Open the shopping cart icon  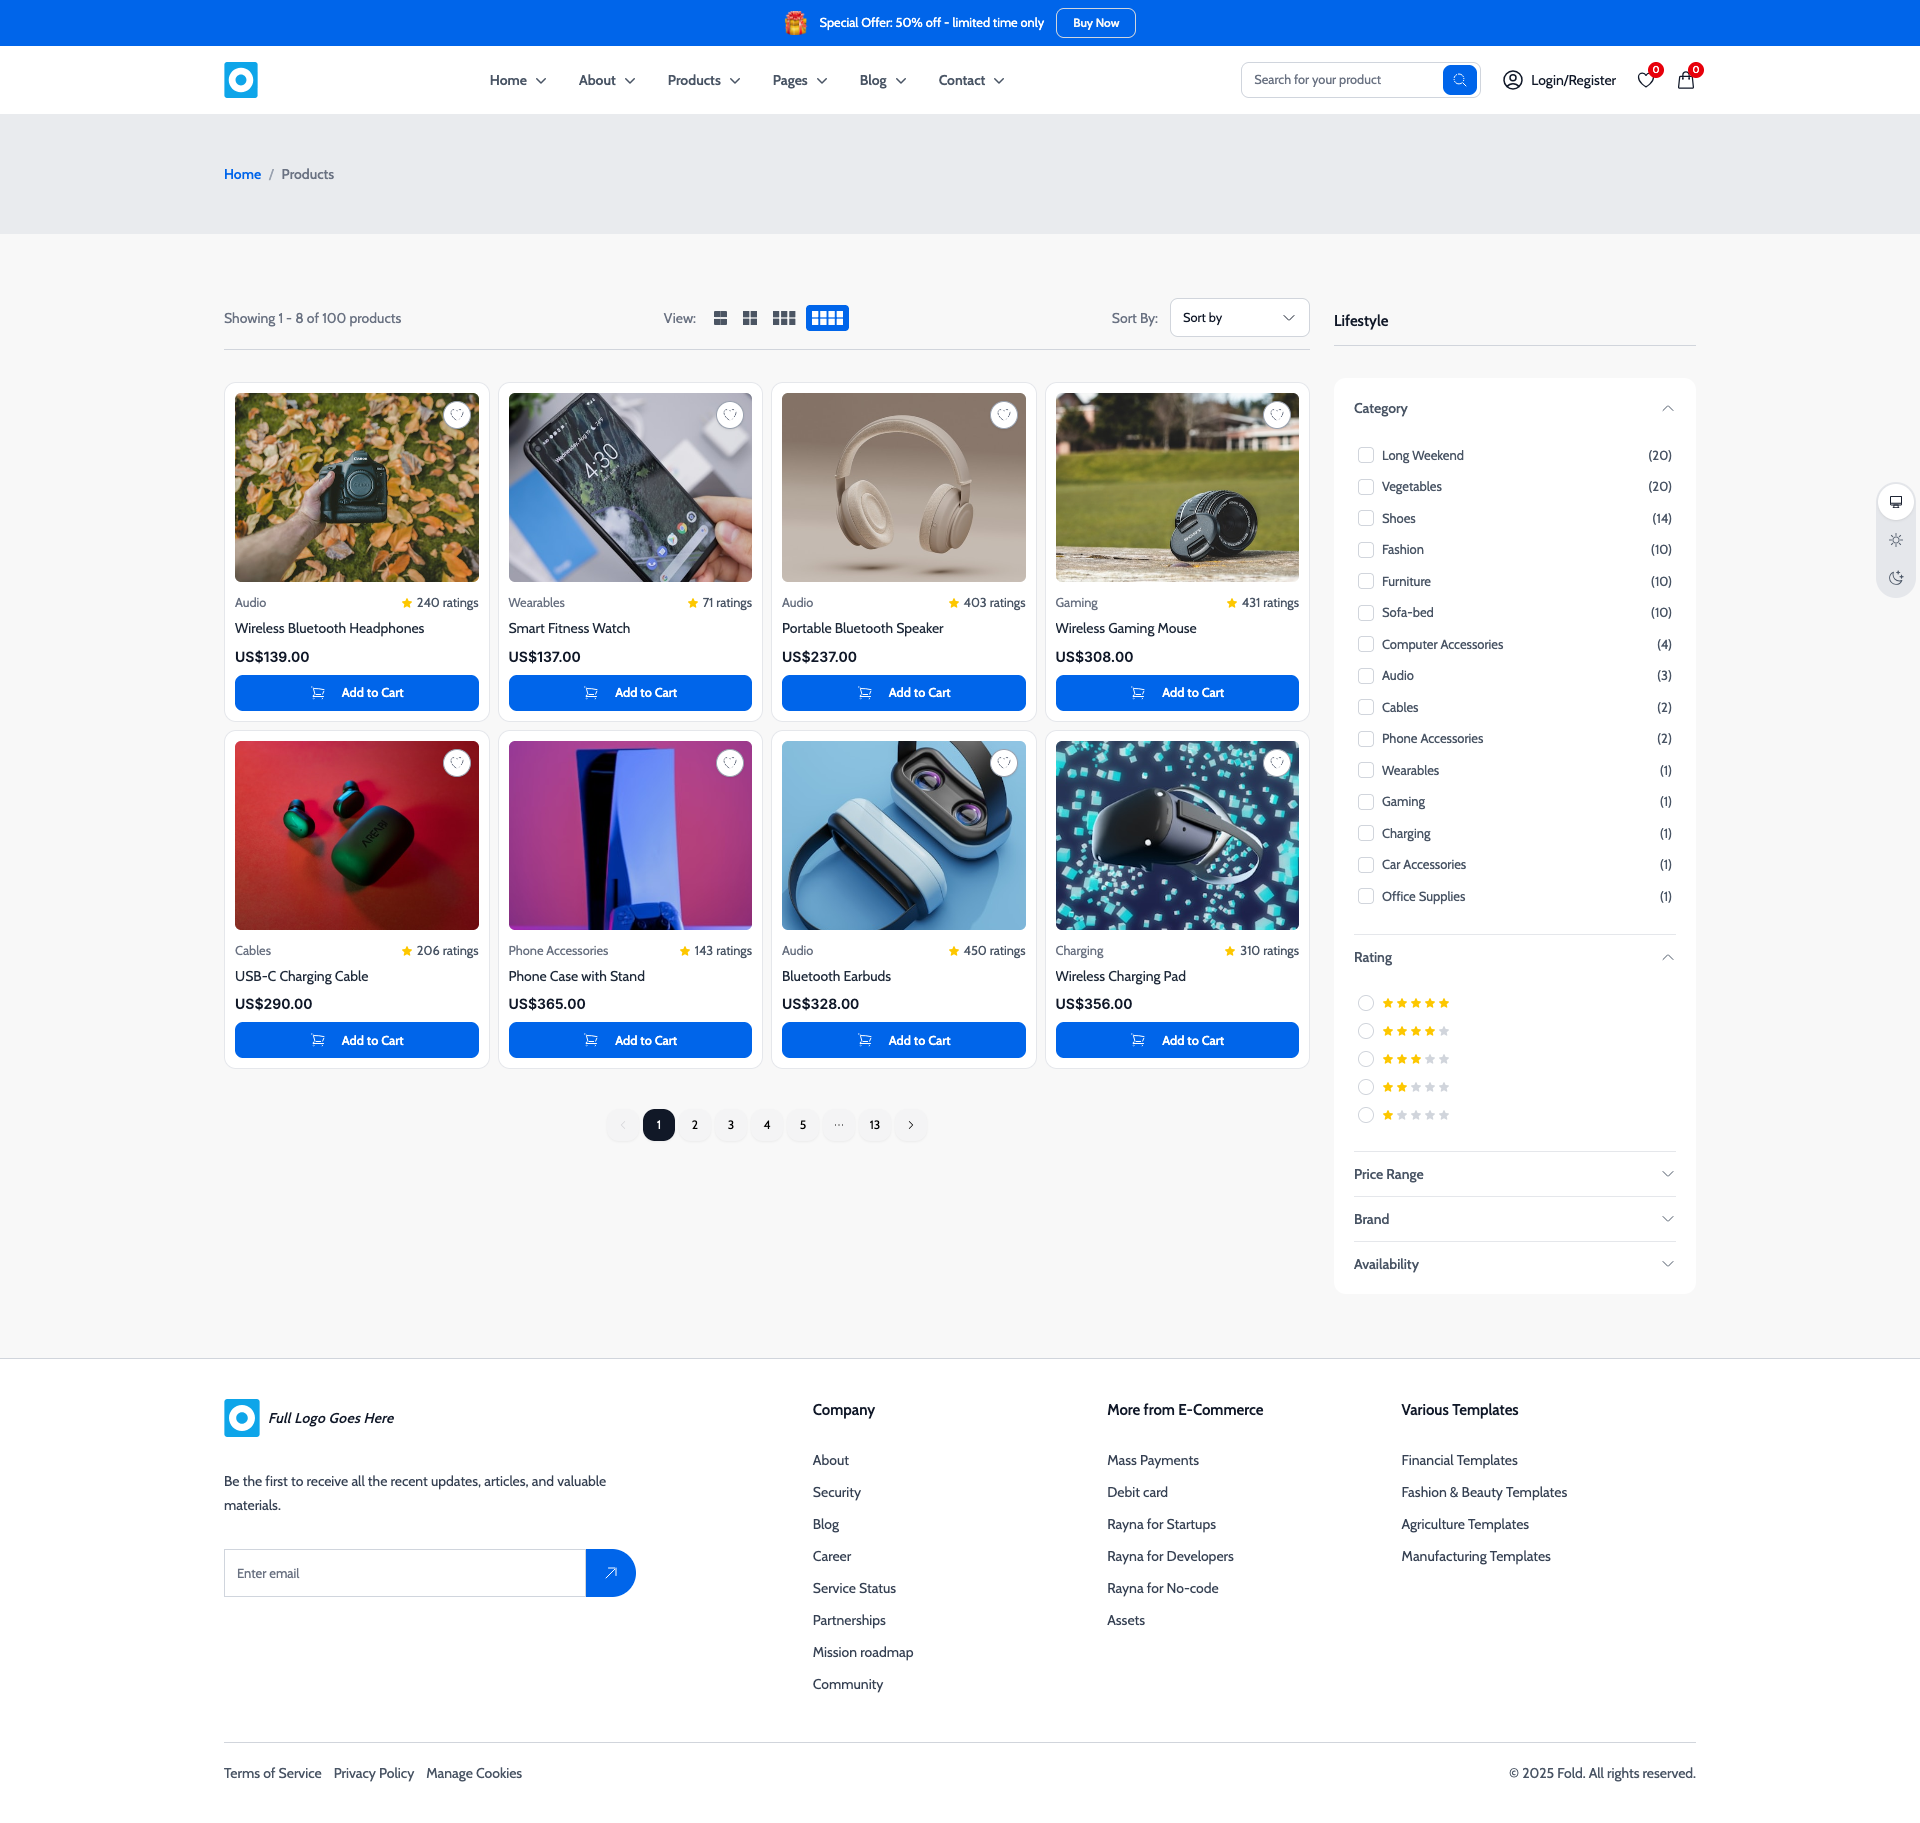coord(1685,80)
